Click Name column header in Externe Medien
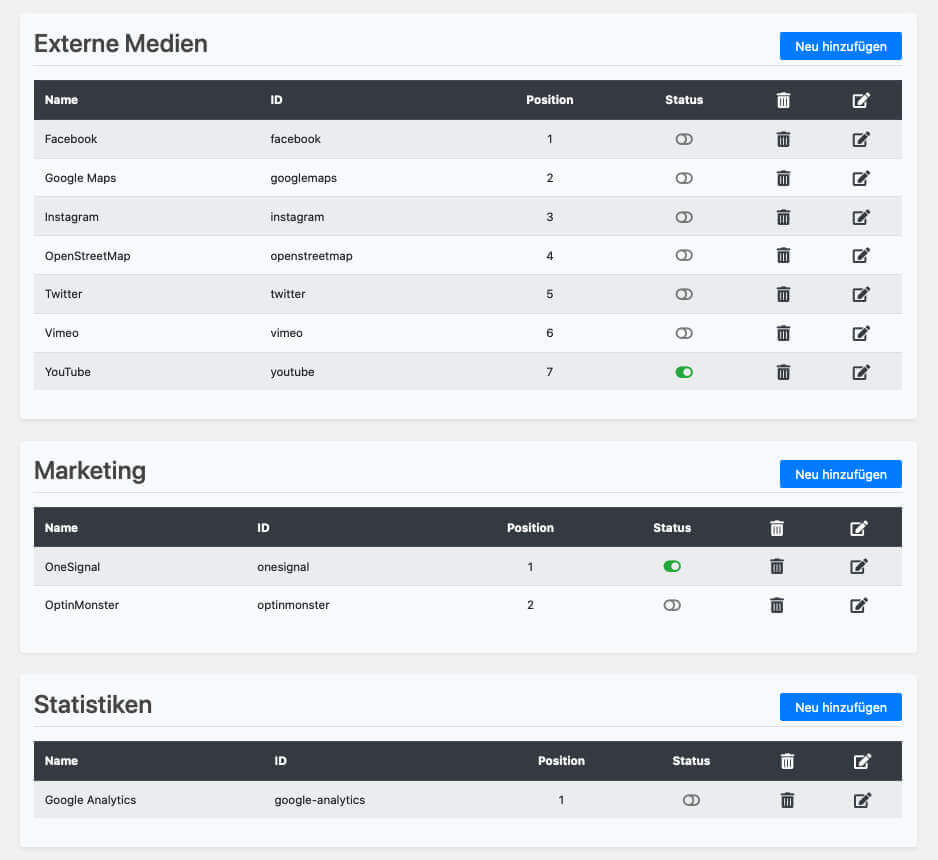The image size is (938, 860). tap(61, 100)
